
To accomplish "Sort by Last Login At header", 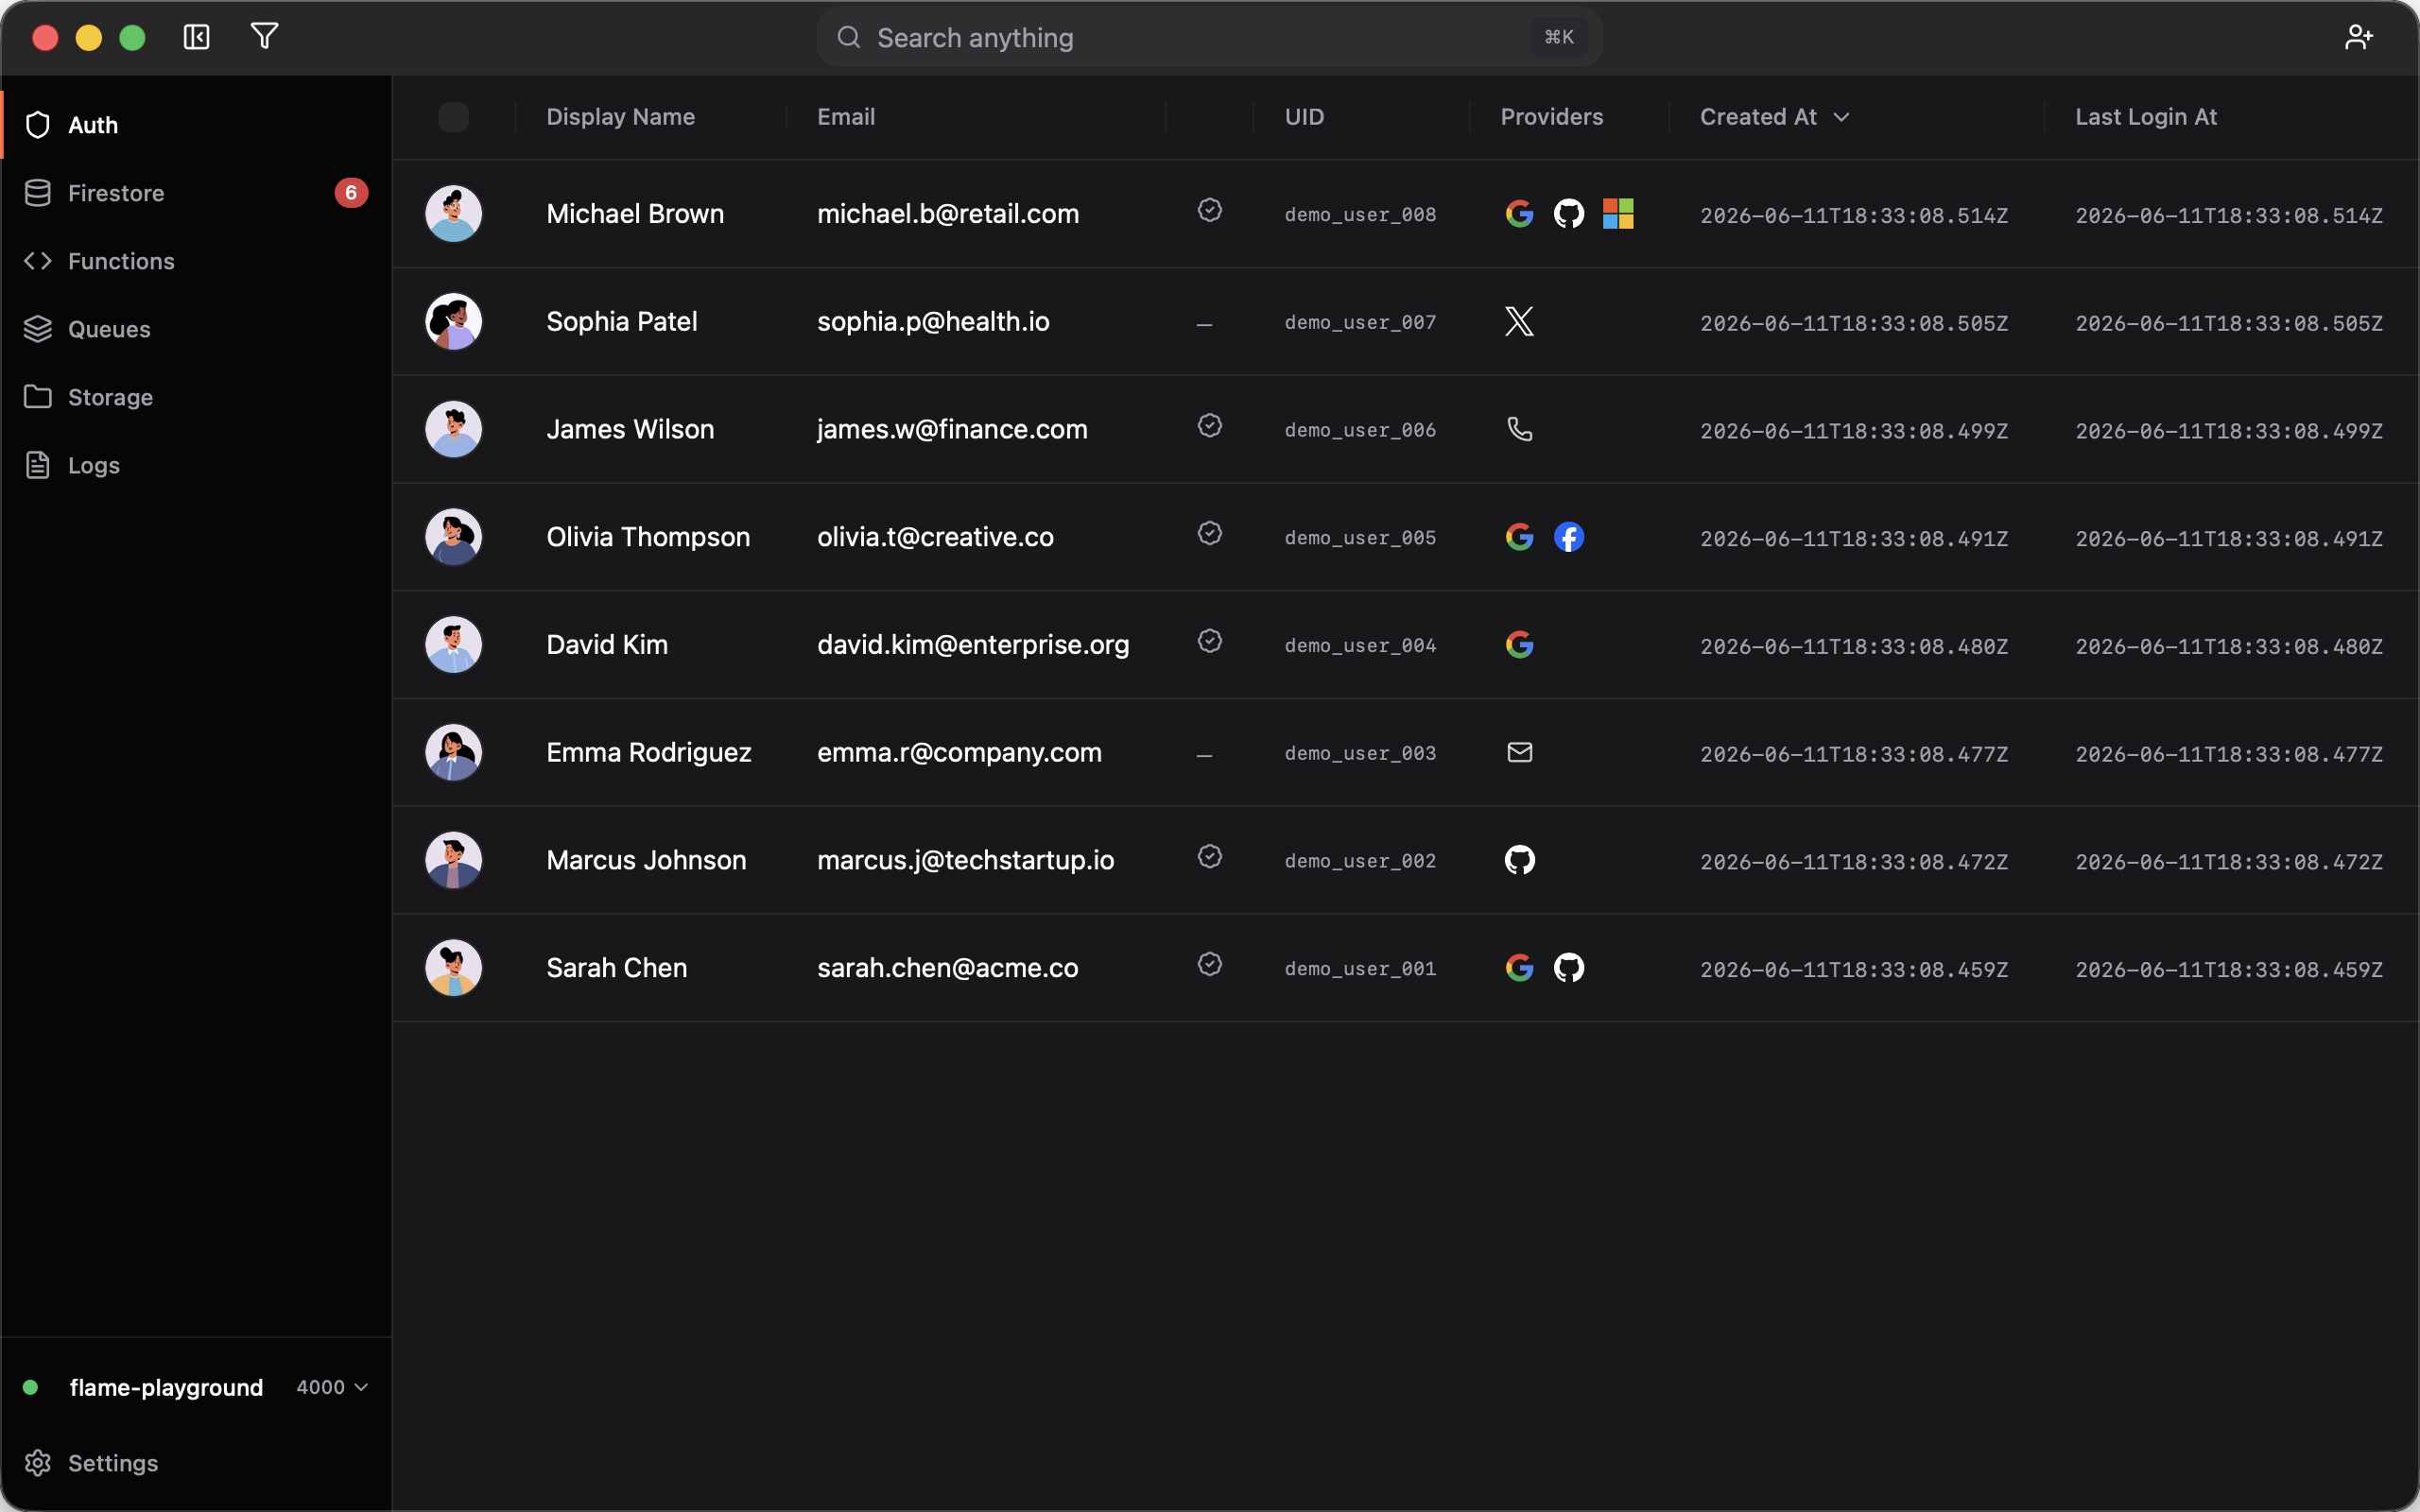I will [x=2146, y=117].
